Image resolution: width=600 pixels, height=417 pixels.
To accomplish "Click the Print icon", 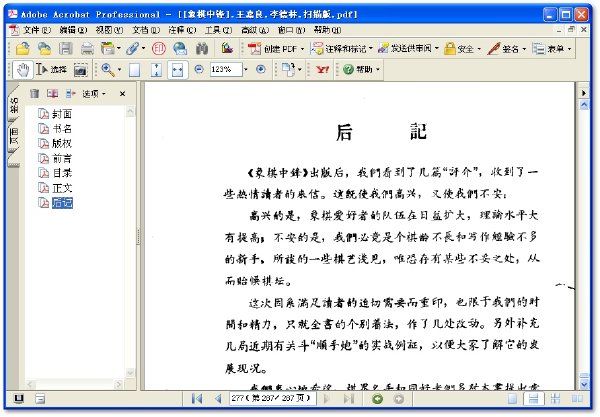I will coord(87,49).
